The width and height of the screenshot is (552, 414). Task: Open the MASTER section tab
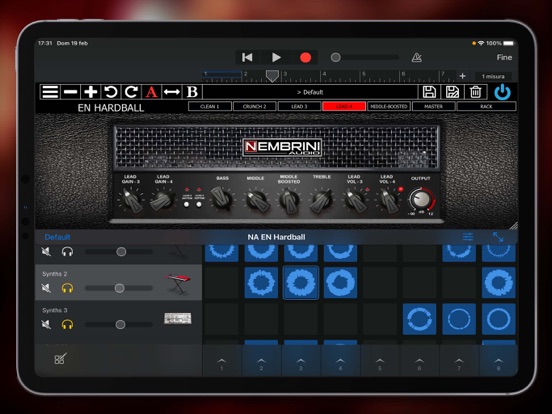[433, 106]
